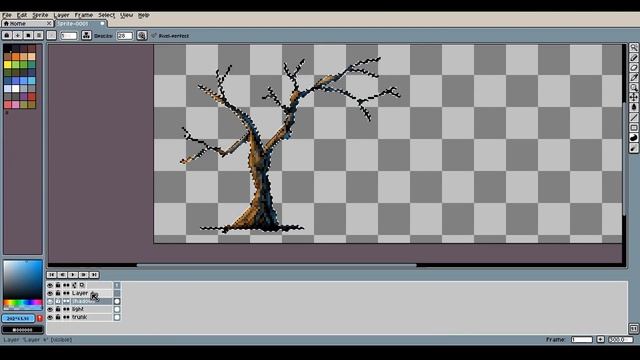
Task: Lock the shadows layer
Action: (58, 301)
